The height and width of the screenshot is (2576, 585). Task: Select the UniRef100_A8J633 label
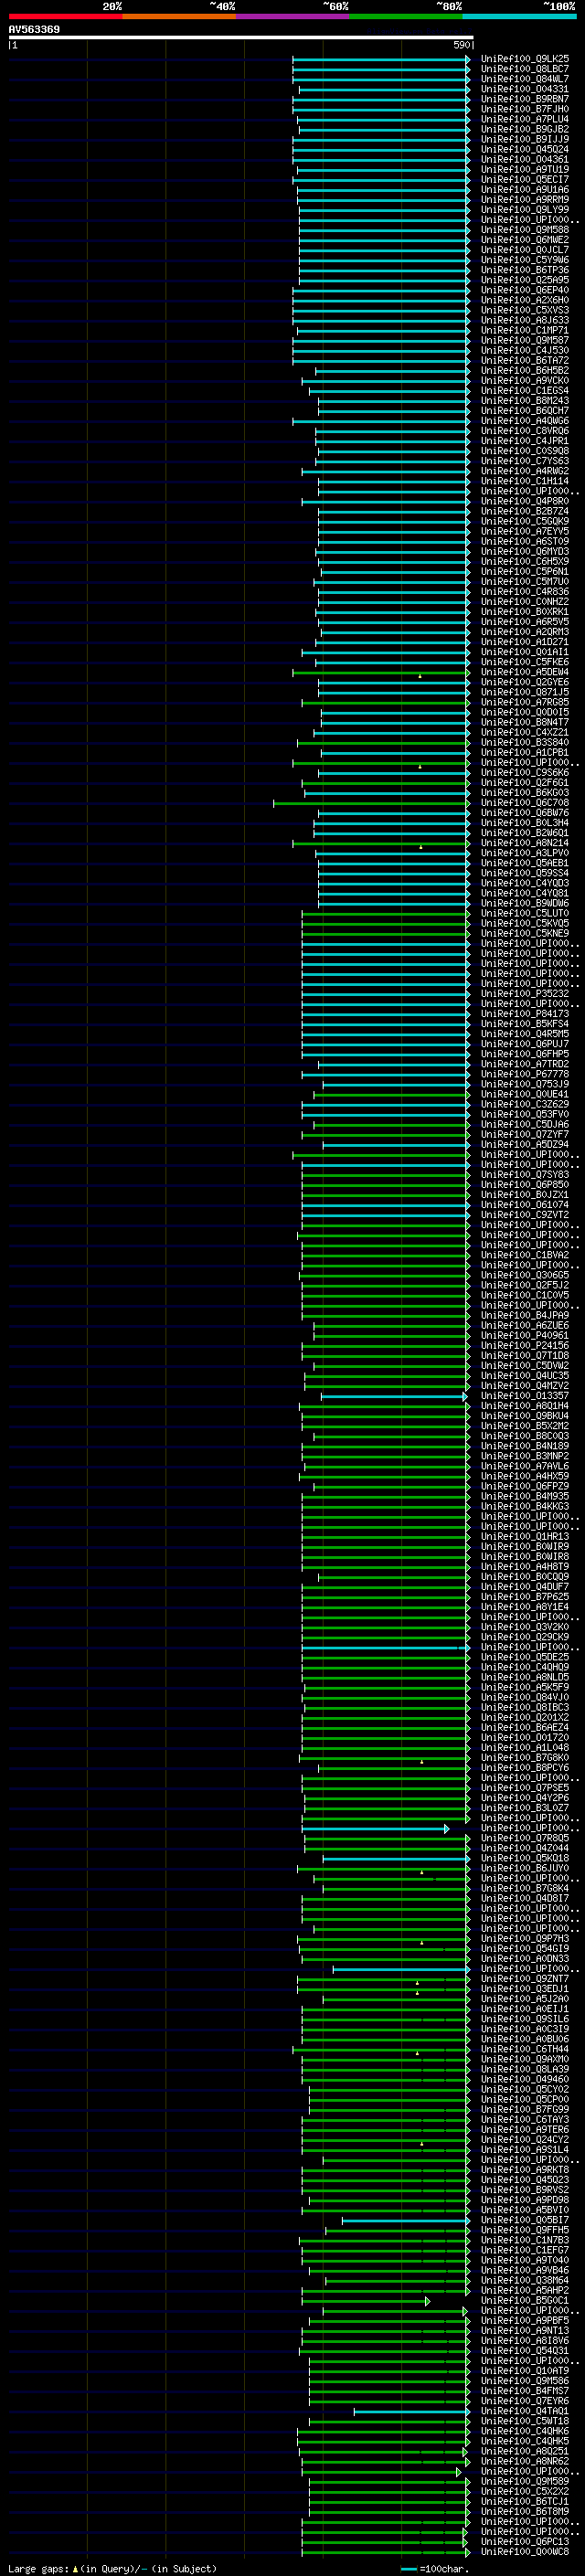(x=524, y=320)
